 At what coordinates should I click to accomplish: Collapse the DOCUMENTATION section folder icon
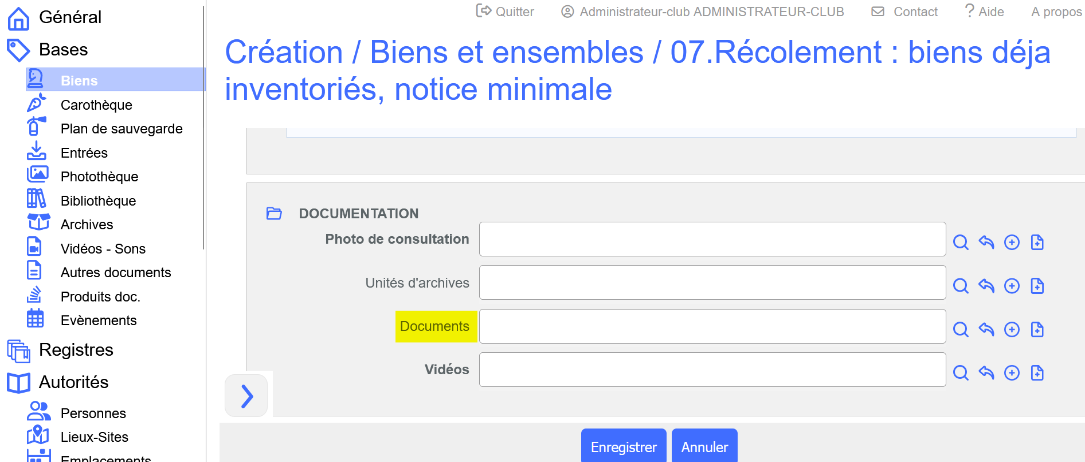pyautogui.click(x=274, y=213)
